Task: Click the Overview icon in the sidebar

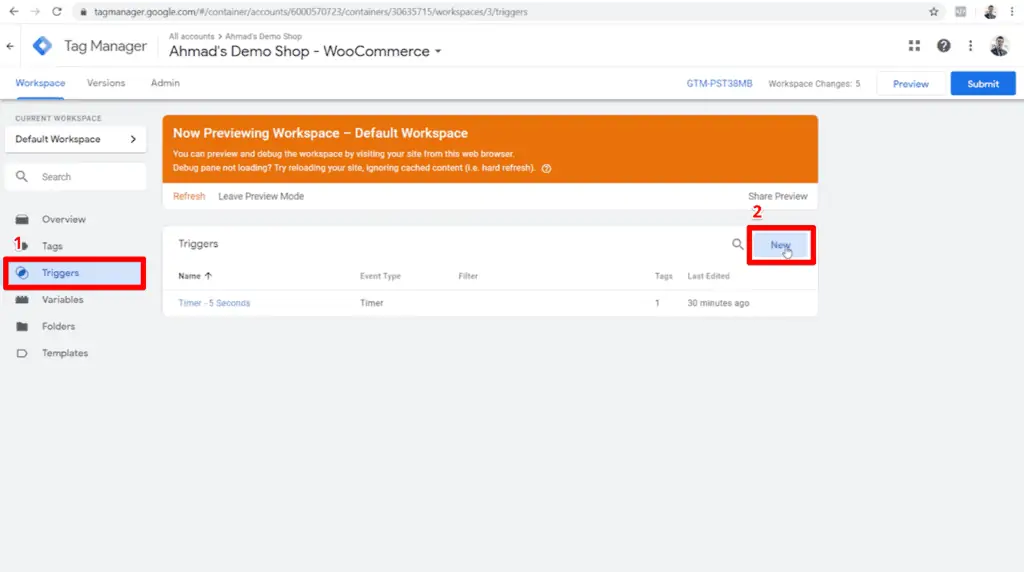Action: click(x=22, y=219)
